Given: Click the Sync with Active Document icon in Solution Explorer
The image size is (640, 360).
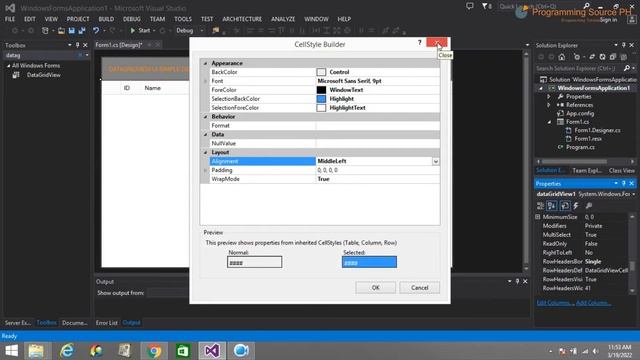Looking at the screenshot, I should click(x=592, y=57).
